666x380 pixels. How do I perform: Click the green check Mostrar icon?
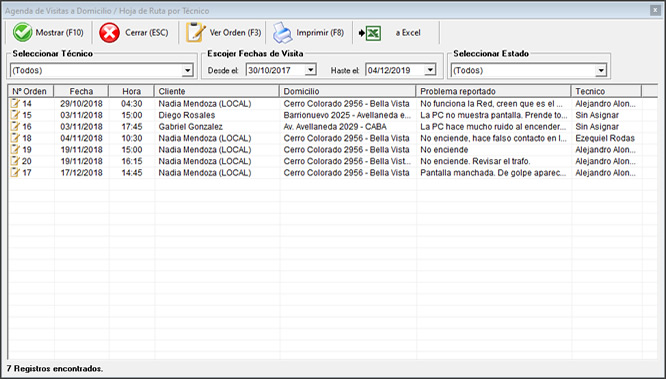point(23,33)
